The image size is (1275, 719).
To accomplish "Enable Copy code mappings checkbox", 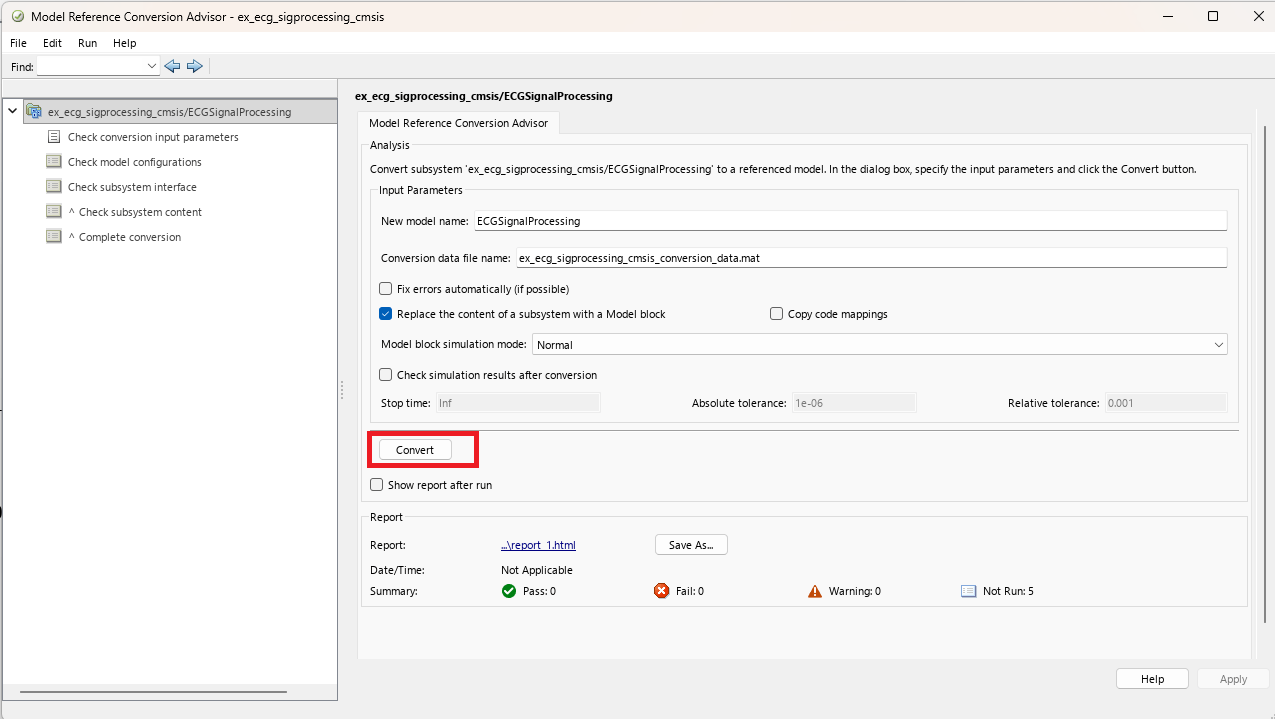I will point(777,314).
